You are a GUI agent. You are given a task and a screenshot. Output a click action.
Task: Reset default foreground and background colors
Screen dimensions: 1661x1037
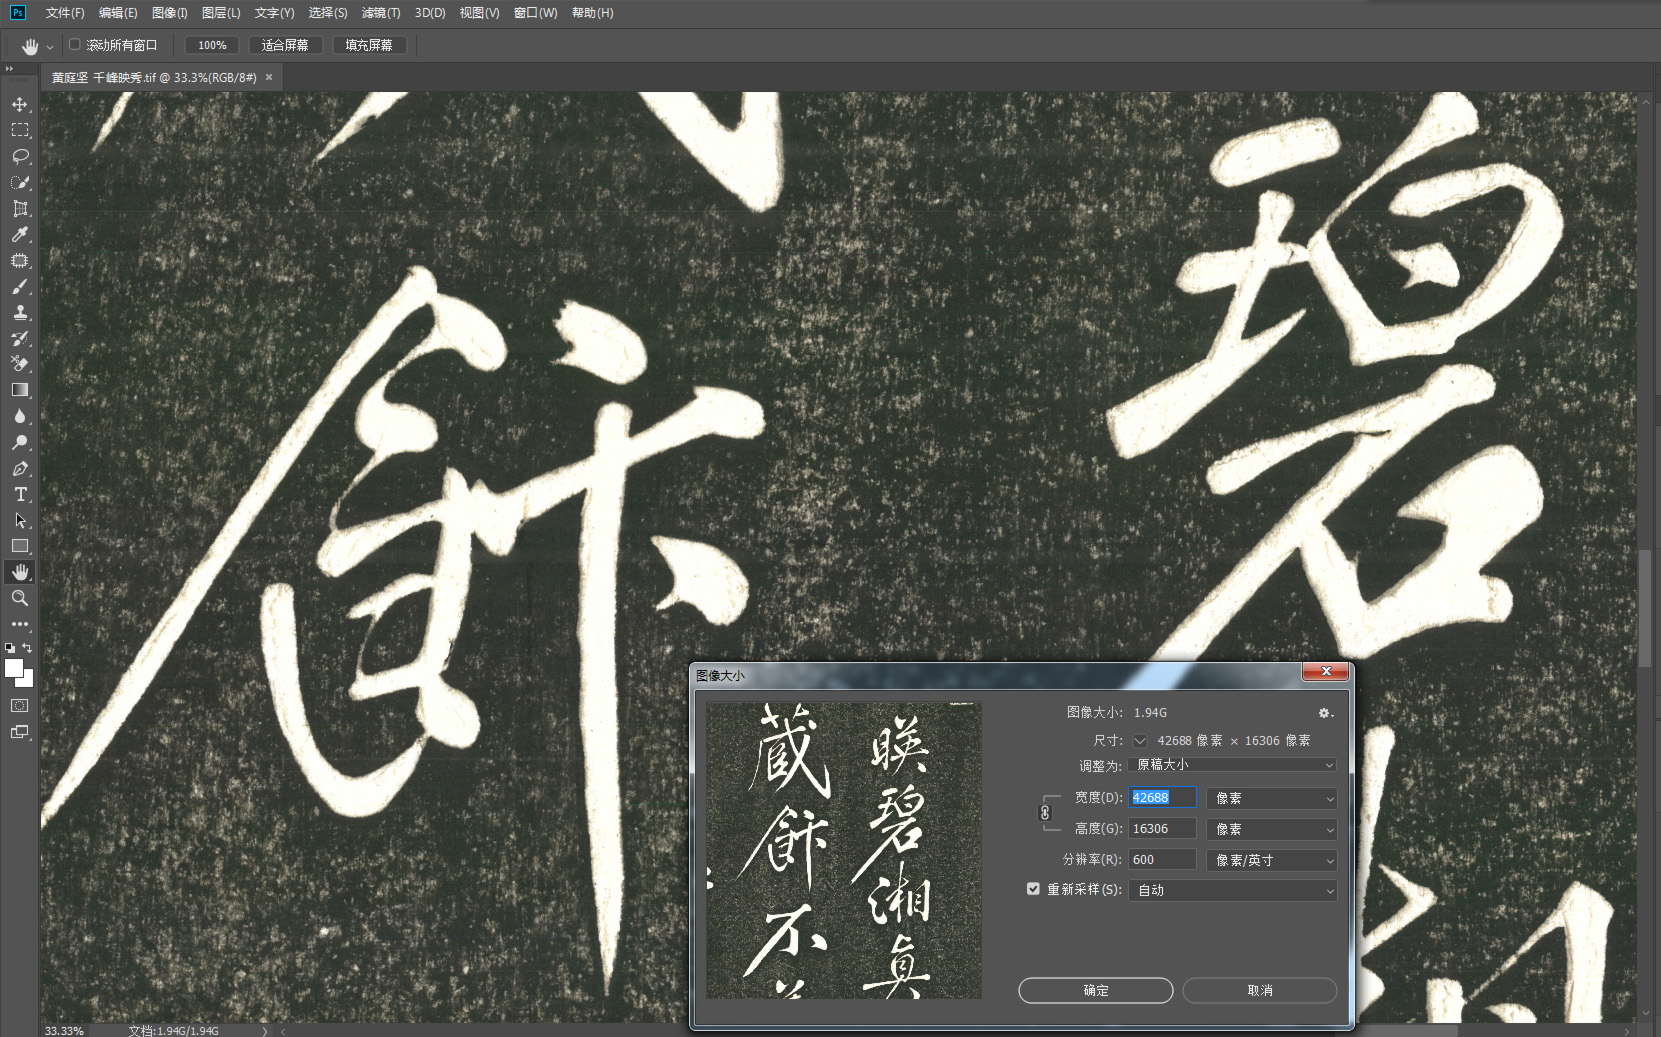click(10, 647)
